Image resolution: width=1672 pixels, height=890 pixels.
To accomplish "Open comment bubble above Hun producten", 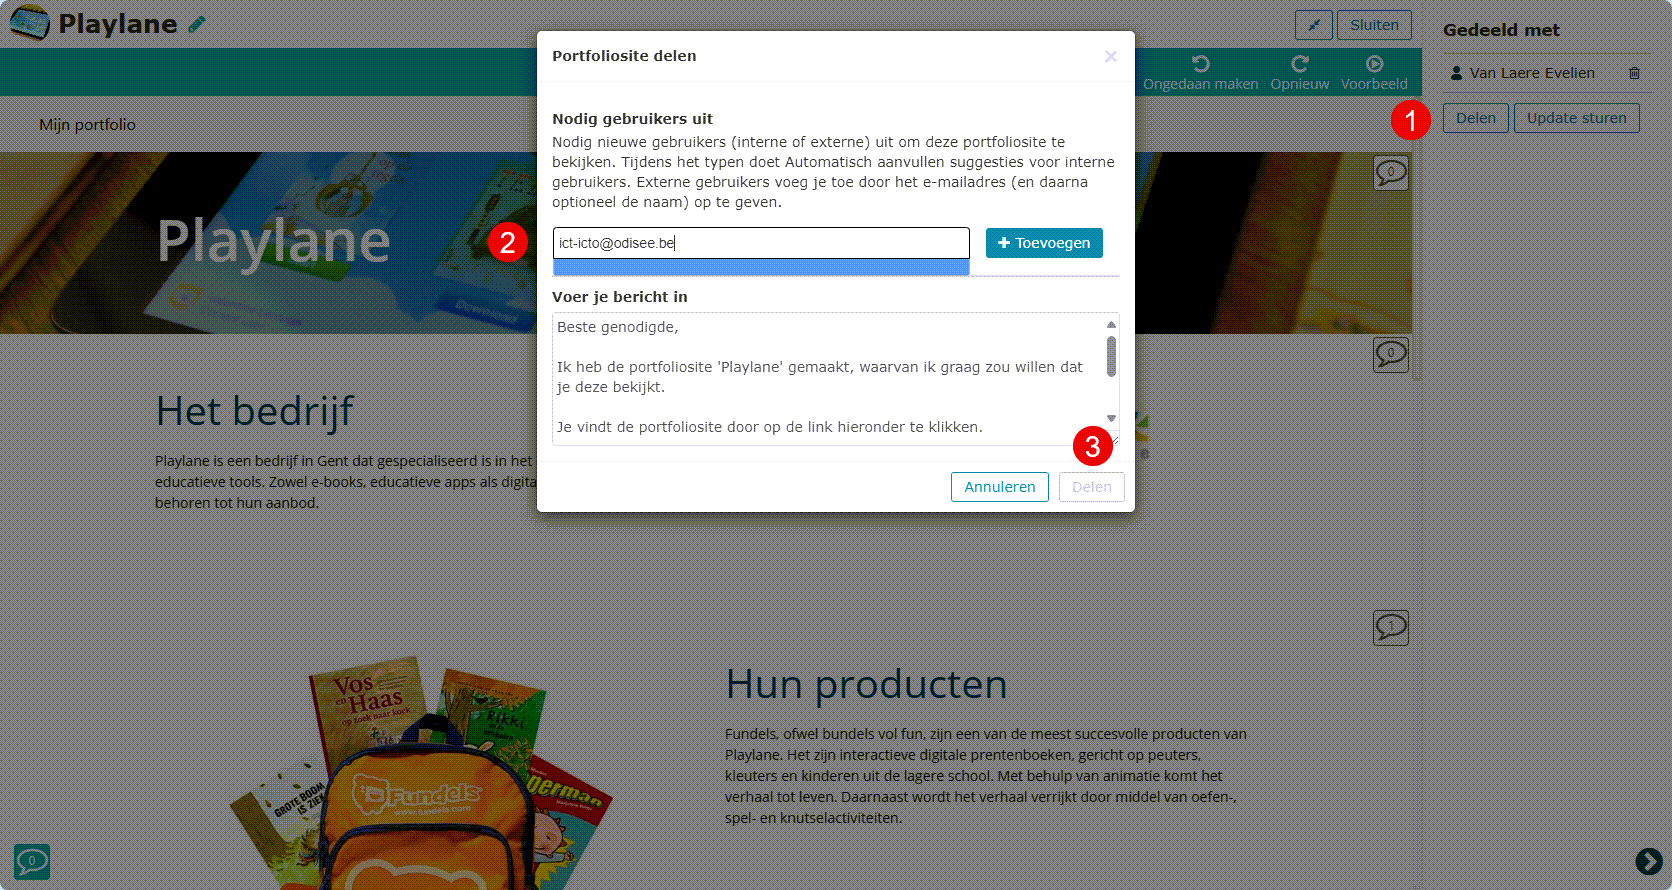I will click(x=1390, y=627).
